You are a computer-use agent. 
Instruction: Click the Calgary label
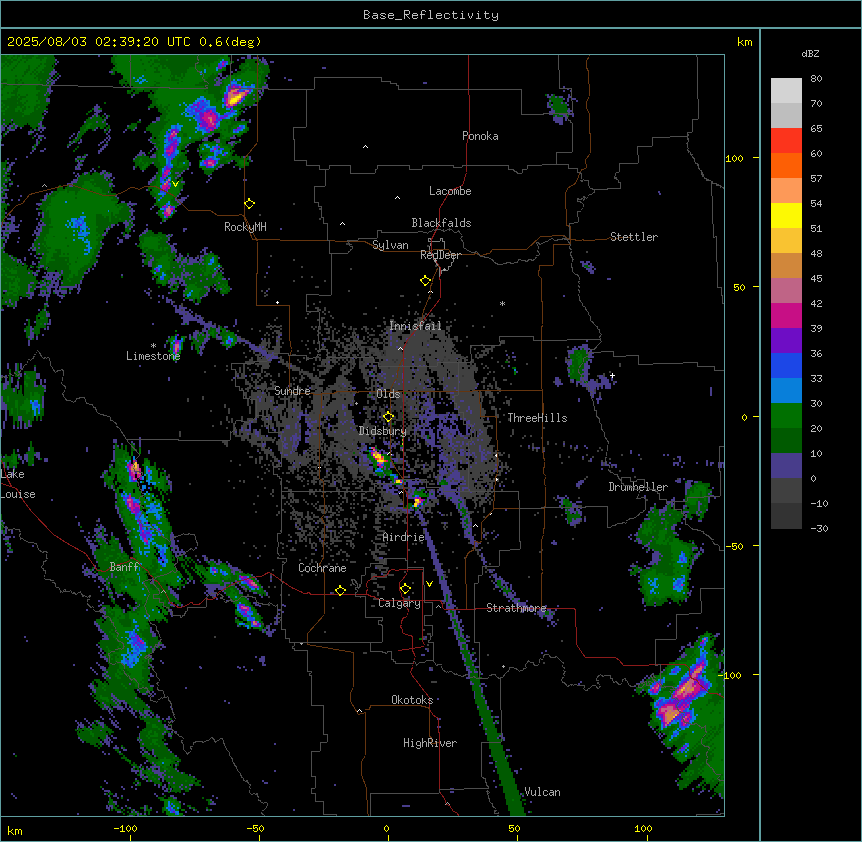tap(399, 603)
